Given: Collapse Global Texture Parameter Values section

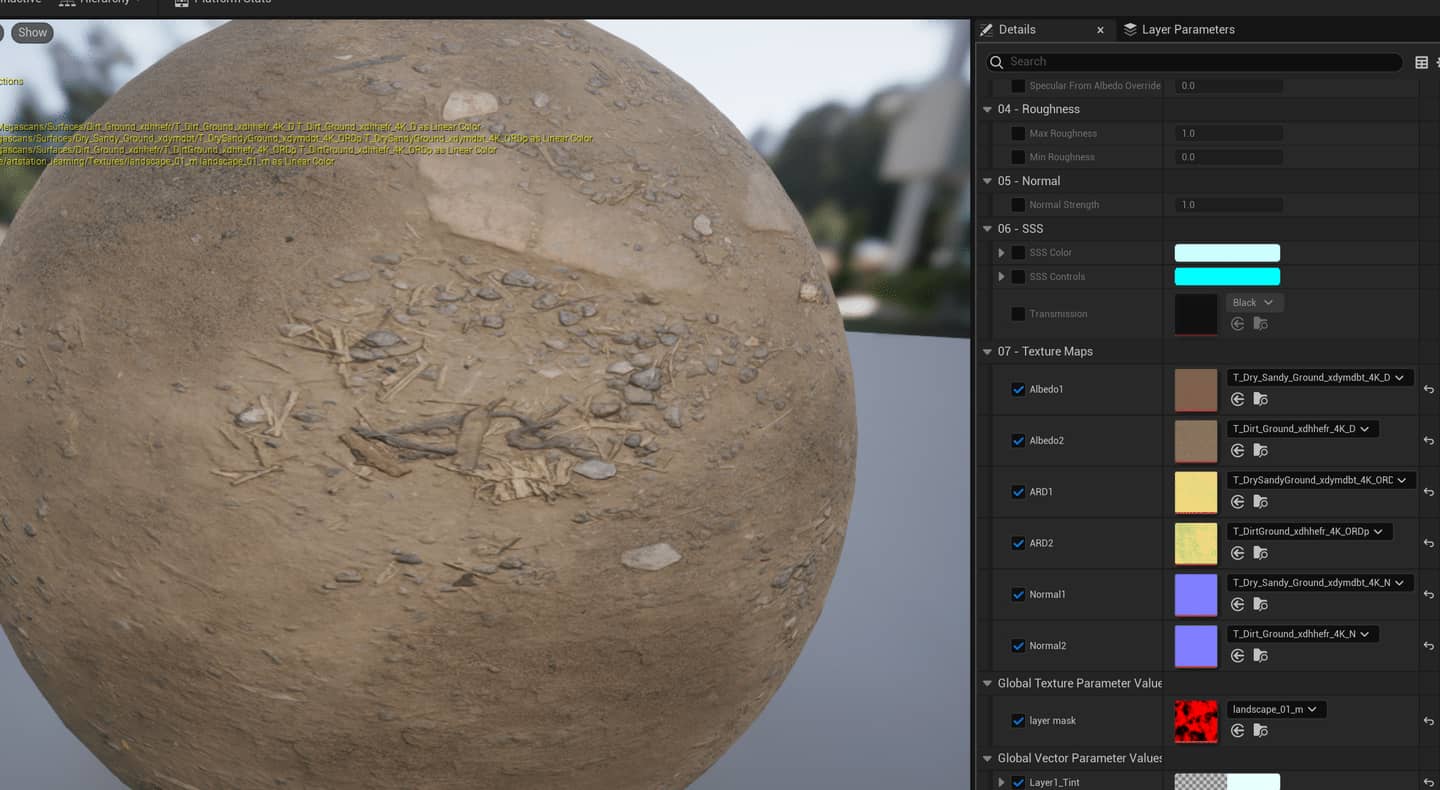Looking at the screenshot, I should [x=988, y=683].
